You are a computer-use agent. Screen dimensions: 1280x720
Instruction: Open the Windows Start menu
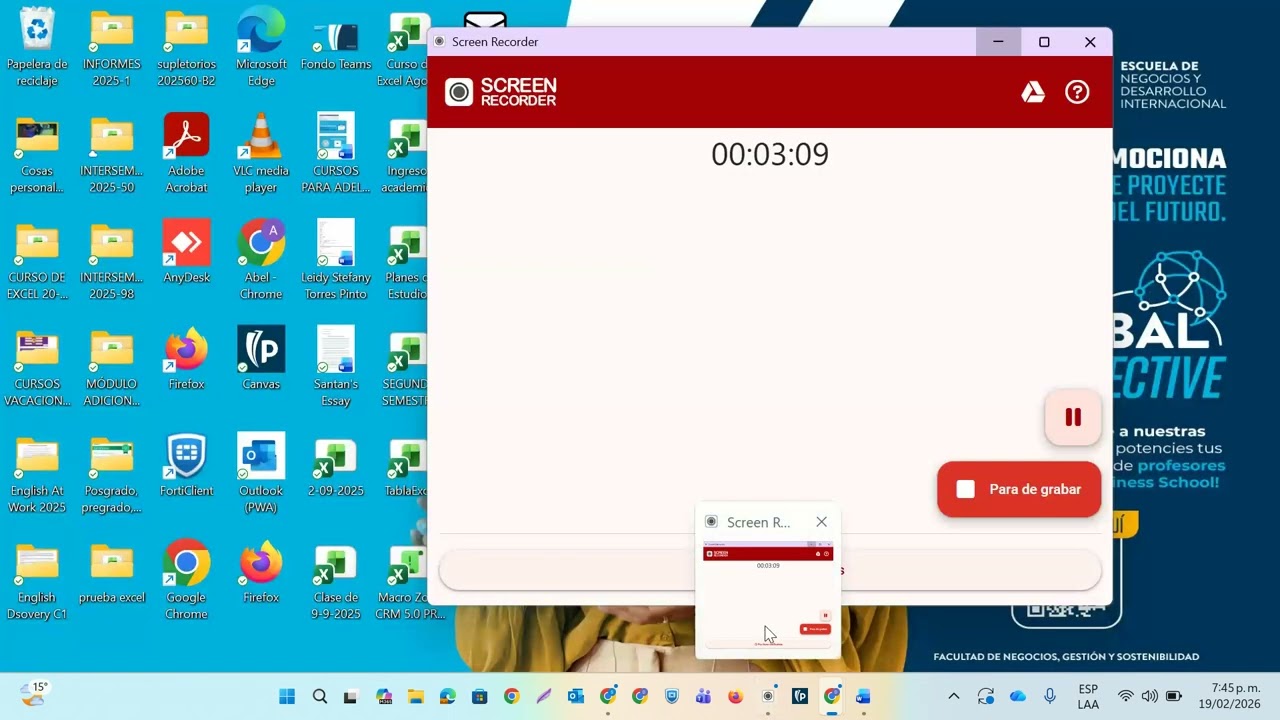pyautogui.click(x=287, y=696)
